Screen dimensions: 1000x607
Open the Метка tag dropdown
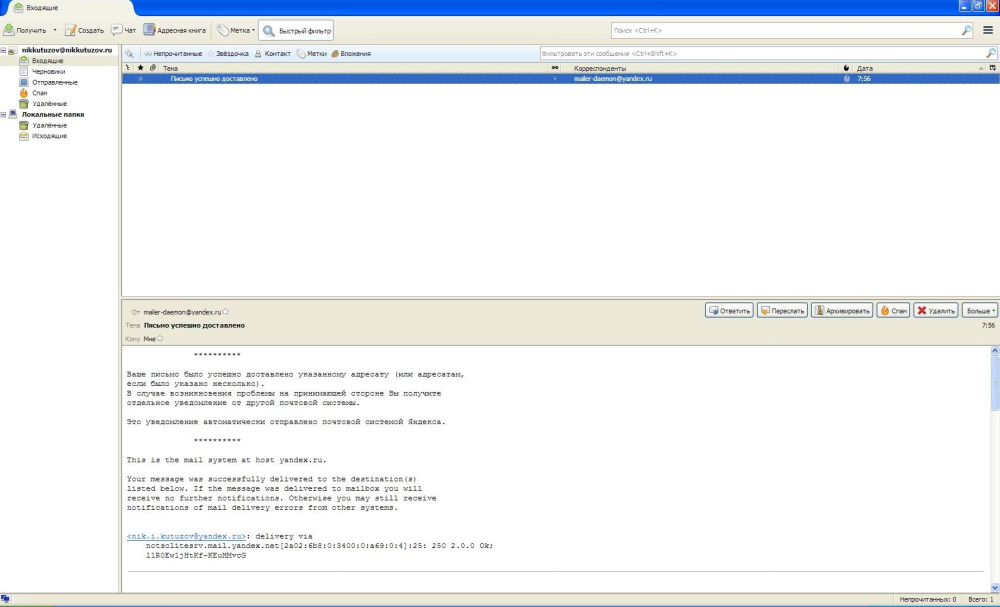coord(235,30)
